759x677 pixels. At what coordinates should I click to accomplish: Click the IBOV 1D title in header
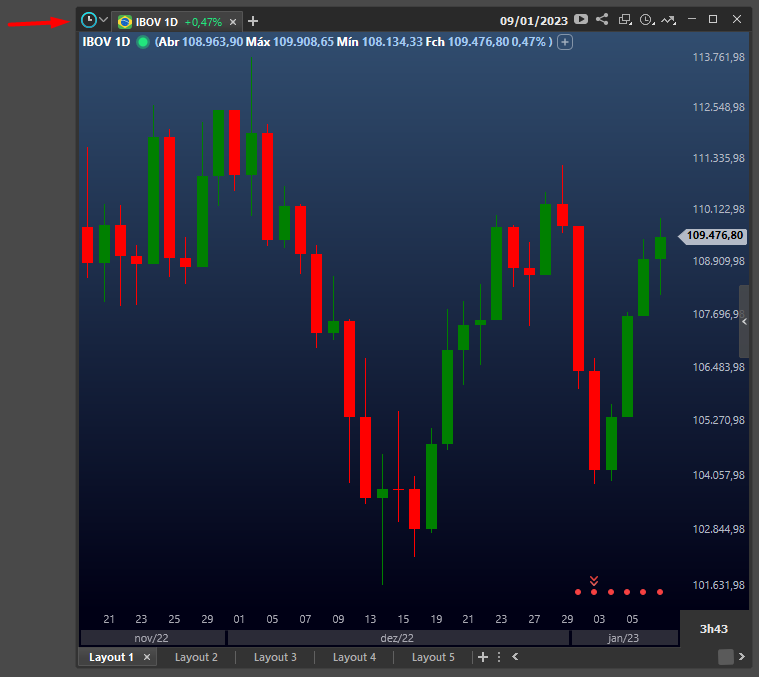pyautogui.click(x=106, y=42)
